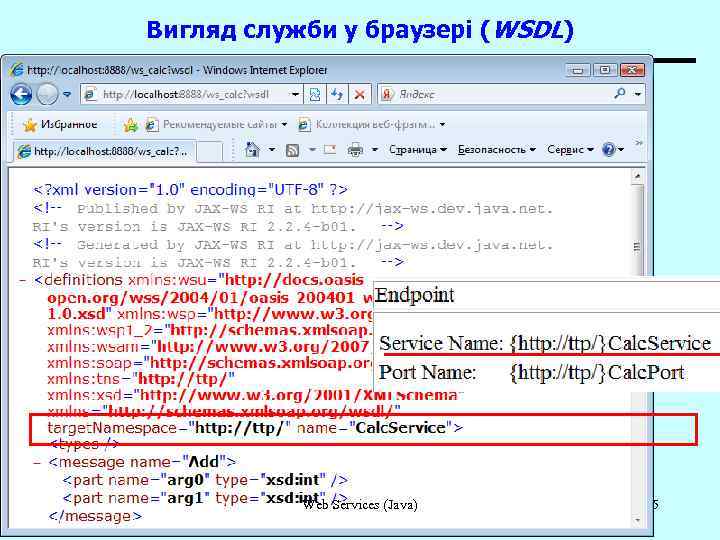Click the "arg0" part name
The width and height of the screenshot is (720, 540).
[185, 480]
